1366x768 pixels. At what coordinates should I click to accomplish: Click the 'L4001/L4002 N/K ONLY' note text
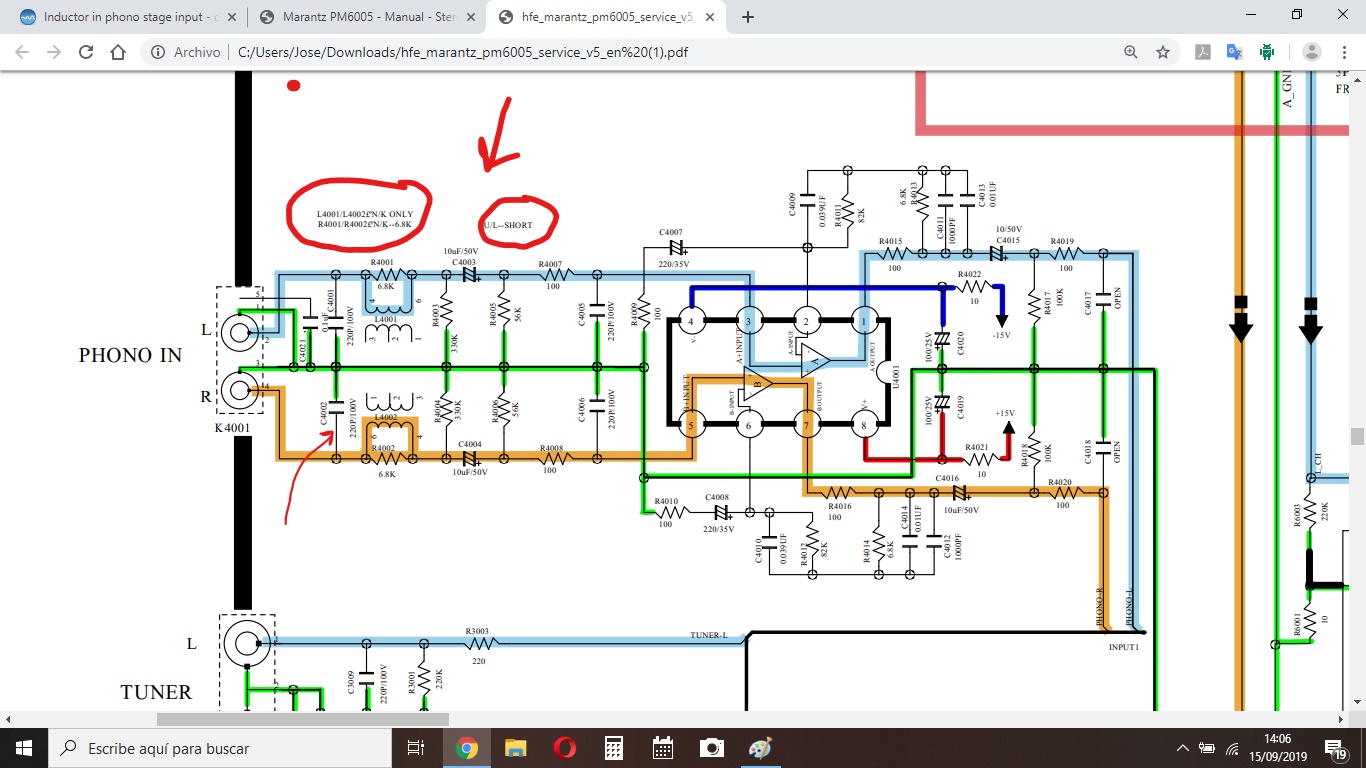[x=365, y=214]
